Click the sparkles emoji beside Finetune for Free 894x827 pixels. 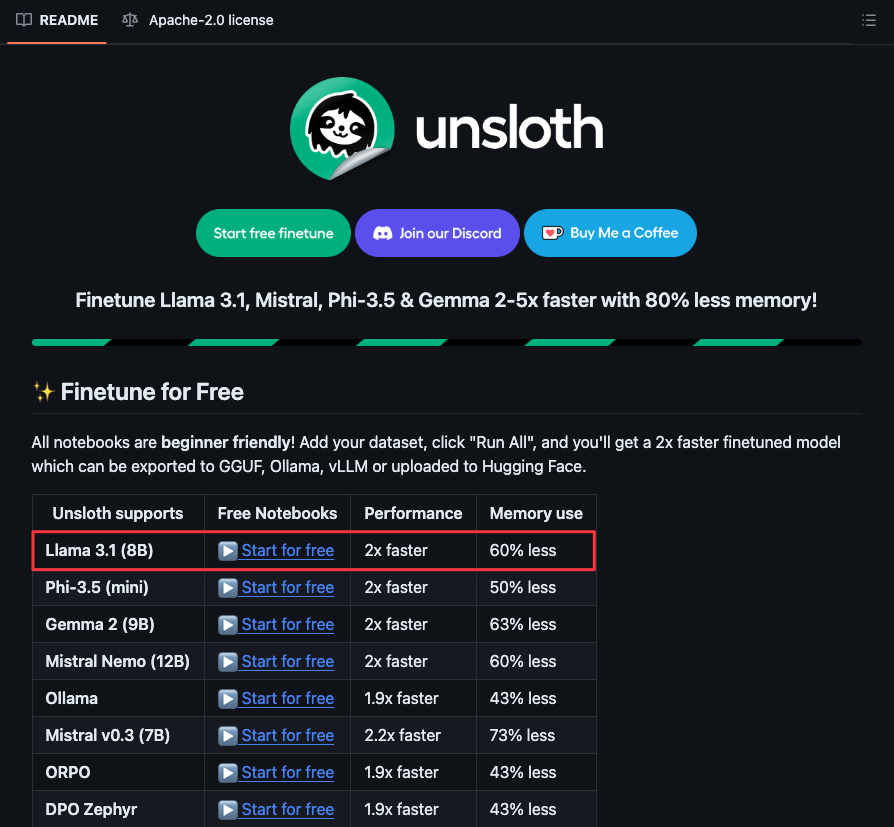(x=43, y=392)
